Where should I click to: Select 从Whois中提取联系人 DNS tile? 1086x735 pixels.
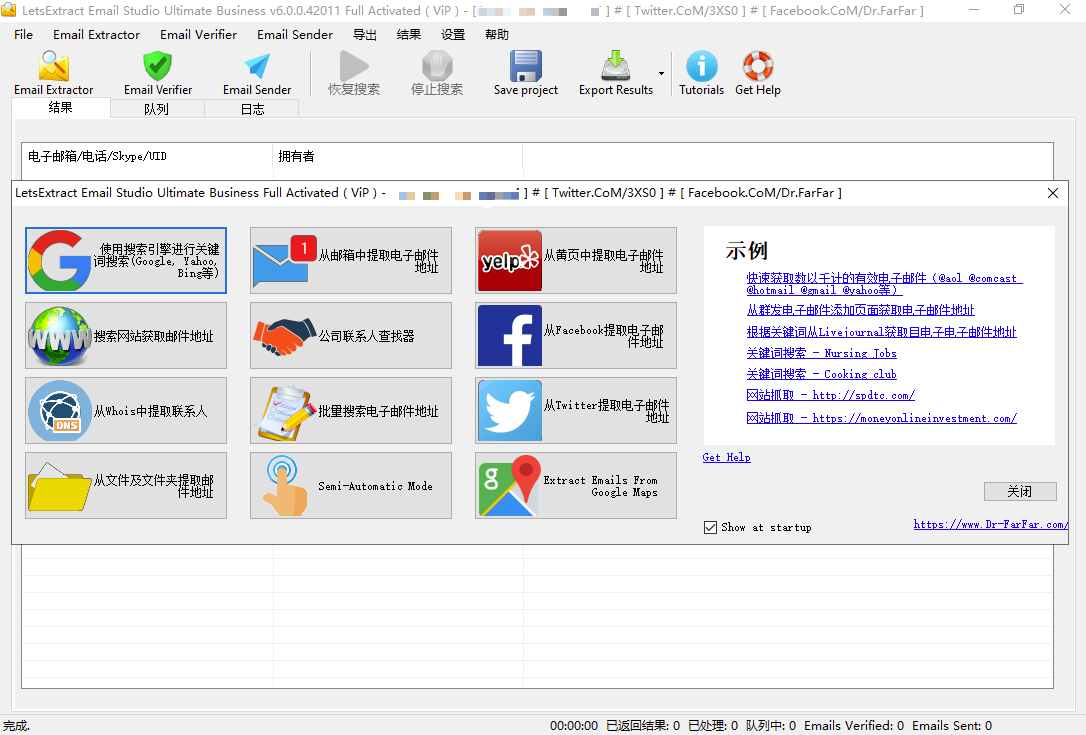tap(126, 410)
